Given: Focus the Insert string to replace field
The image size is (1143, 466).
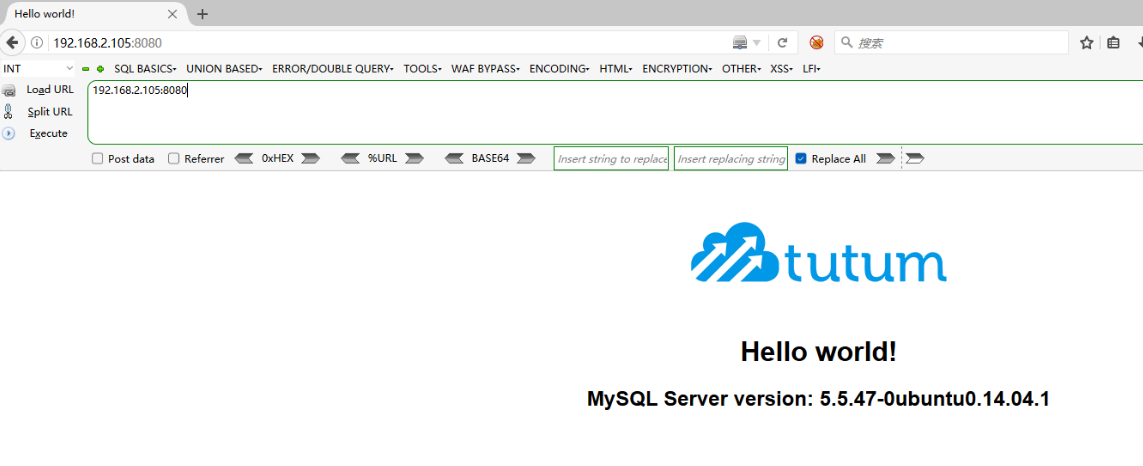Looking at the screenshot, I should tap(611, 158).
